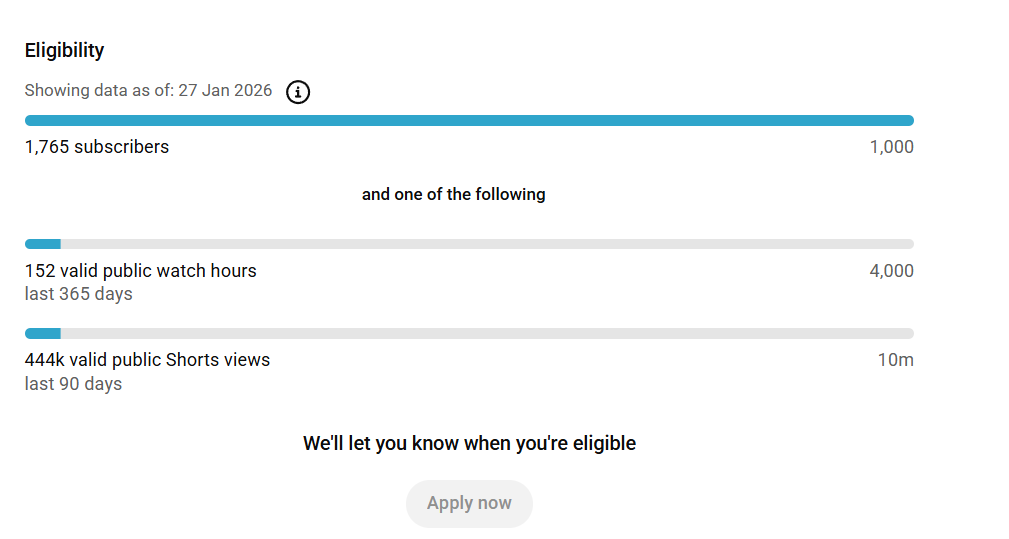The height and width of the screenshot is (539, 1009).
Task: Click the 4,000 watch hours target number
Action: (891, 271)
